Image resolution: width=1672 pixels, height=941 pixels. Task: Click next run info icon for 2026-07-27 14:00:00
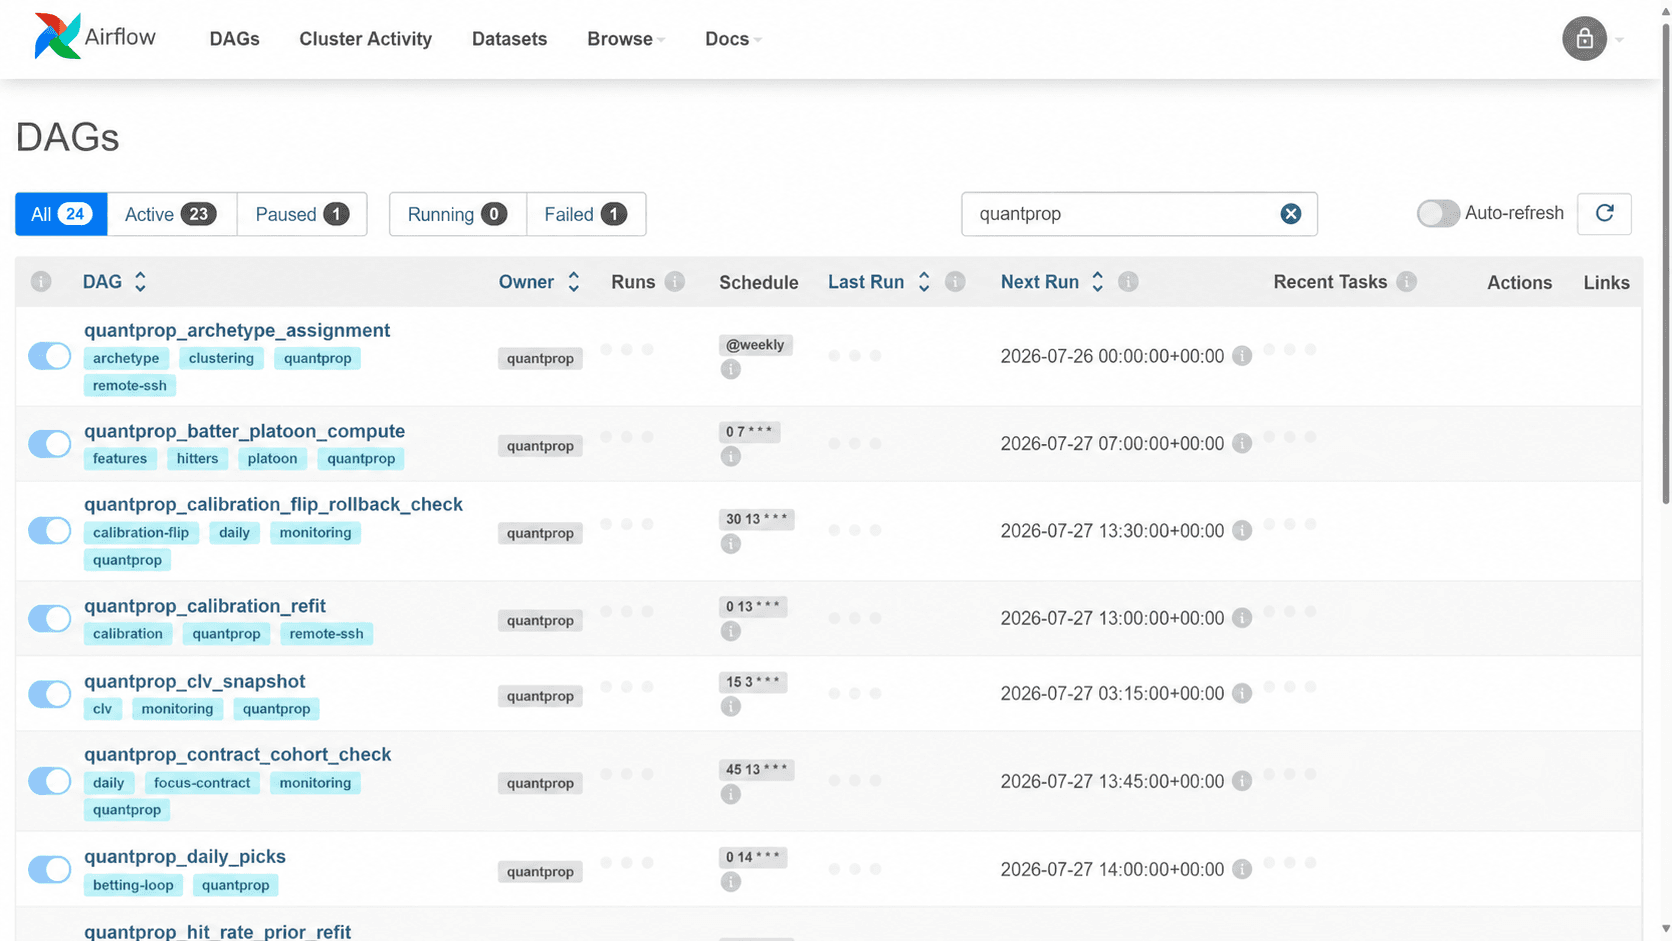point(1242,869)
